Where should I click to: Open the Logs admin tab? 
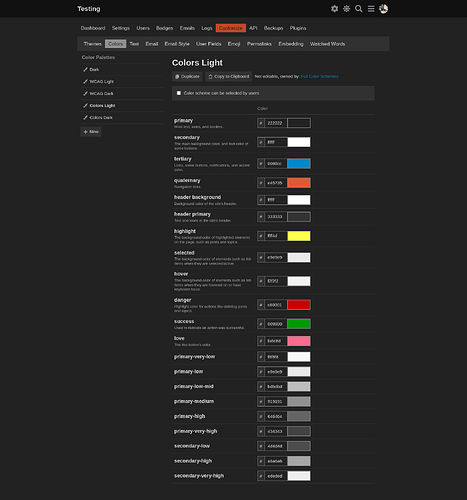click(207, 28)
